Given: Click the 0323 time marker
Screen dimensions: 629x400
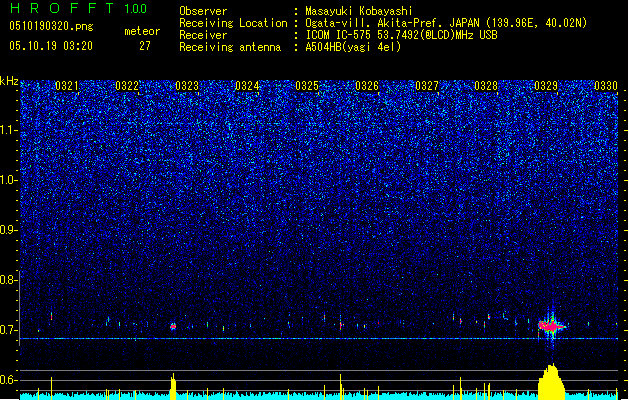Looking at the screenshot, I should [187, 86].
